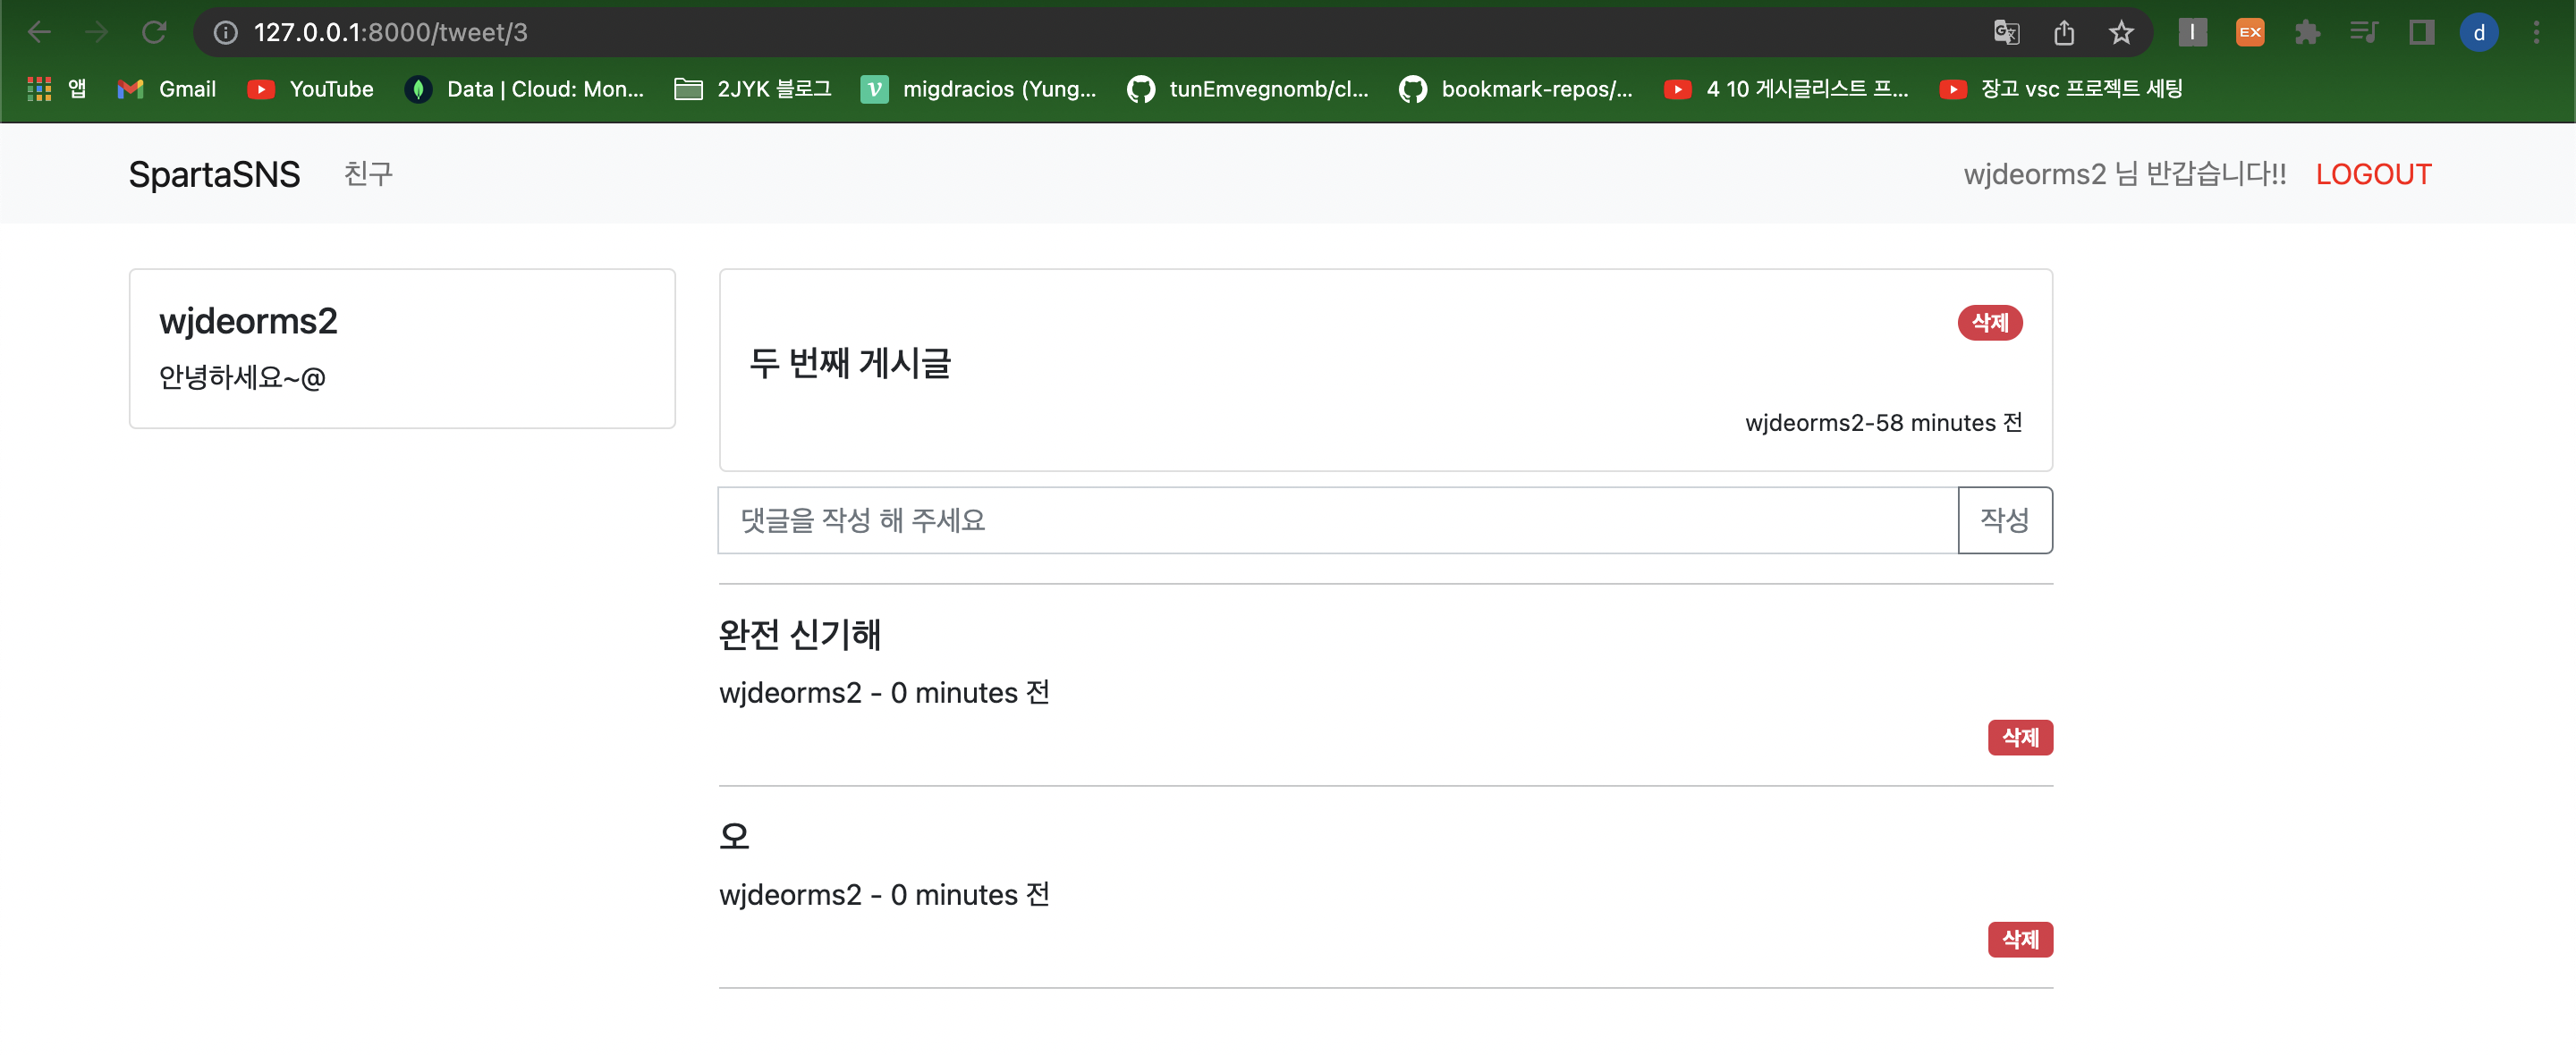This screenshot has height=1055, width=2576.
Task: Click greeting text wjdeorms2 님 반갑습니다!!
Action: 2125,174
